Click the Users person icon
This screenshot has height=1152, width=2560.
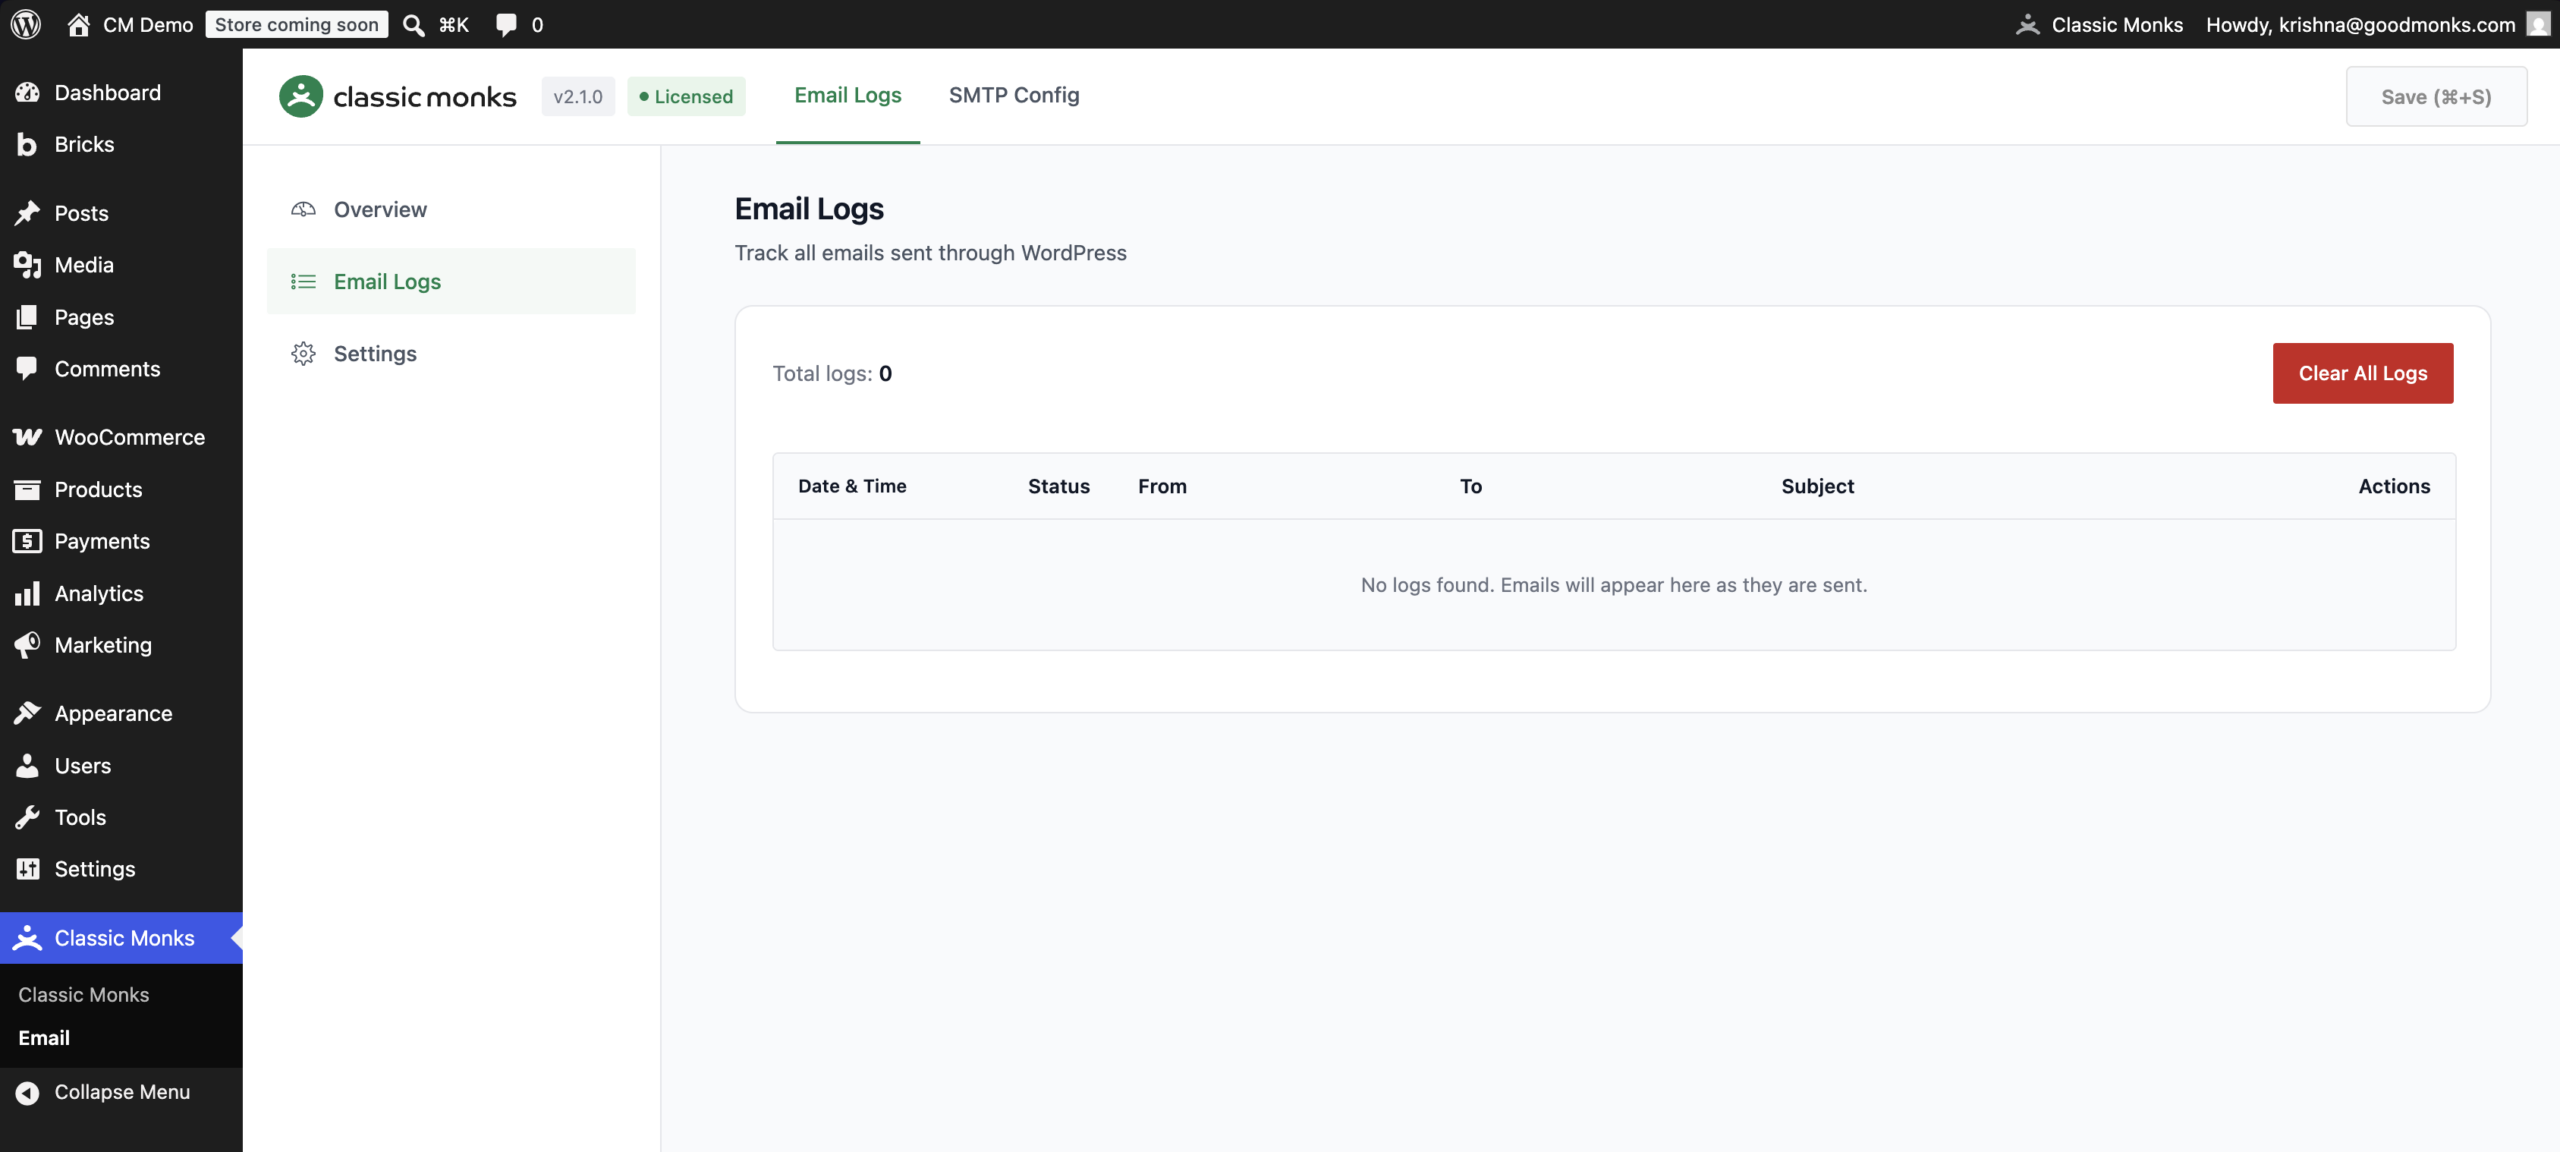click(x=27, y=765)
